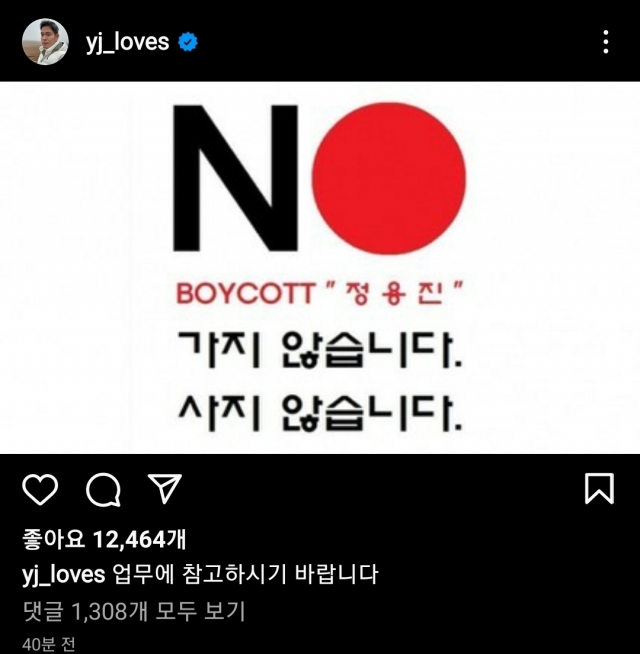
Task: Click the red 정용진 text in the image
Action: click(x=394, y=294)
